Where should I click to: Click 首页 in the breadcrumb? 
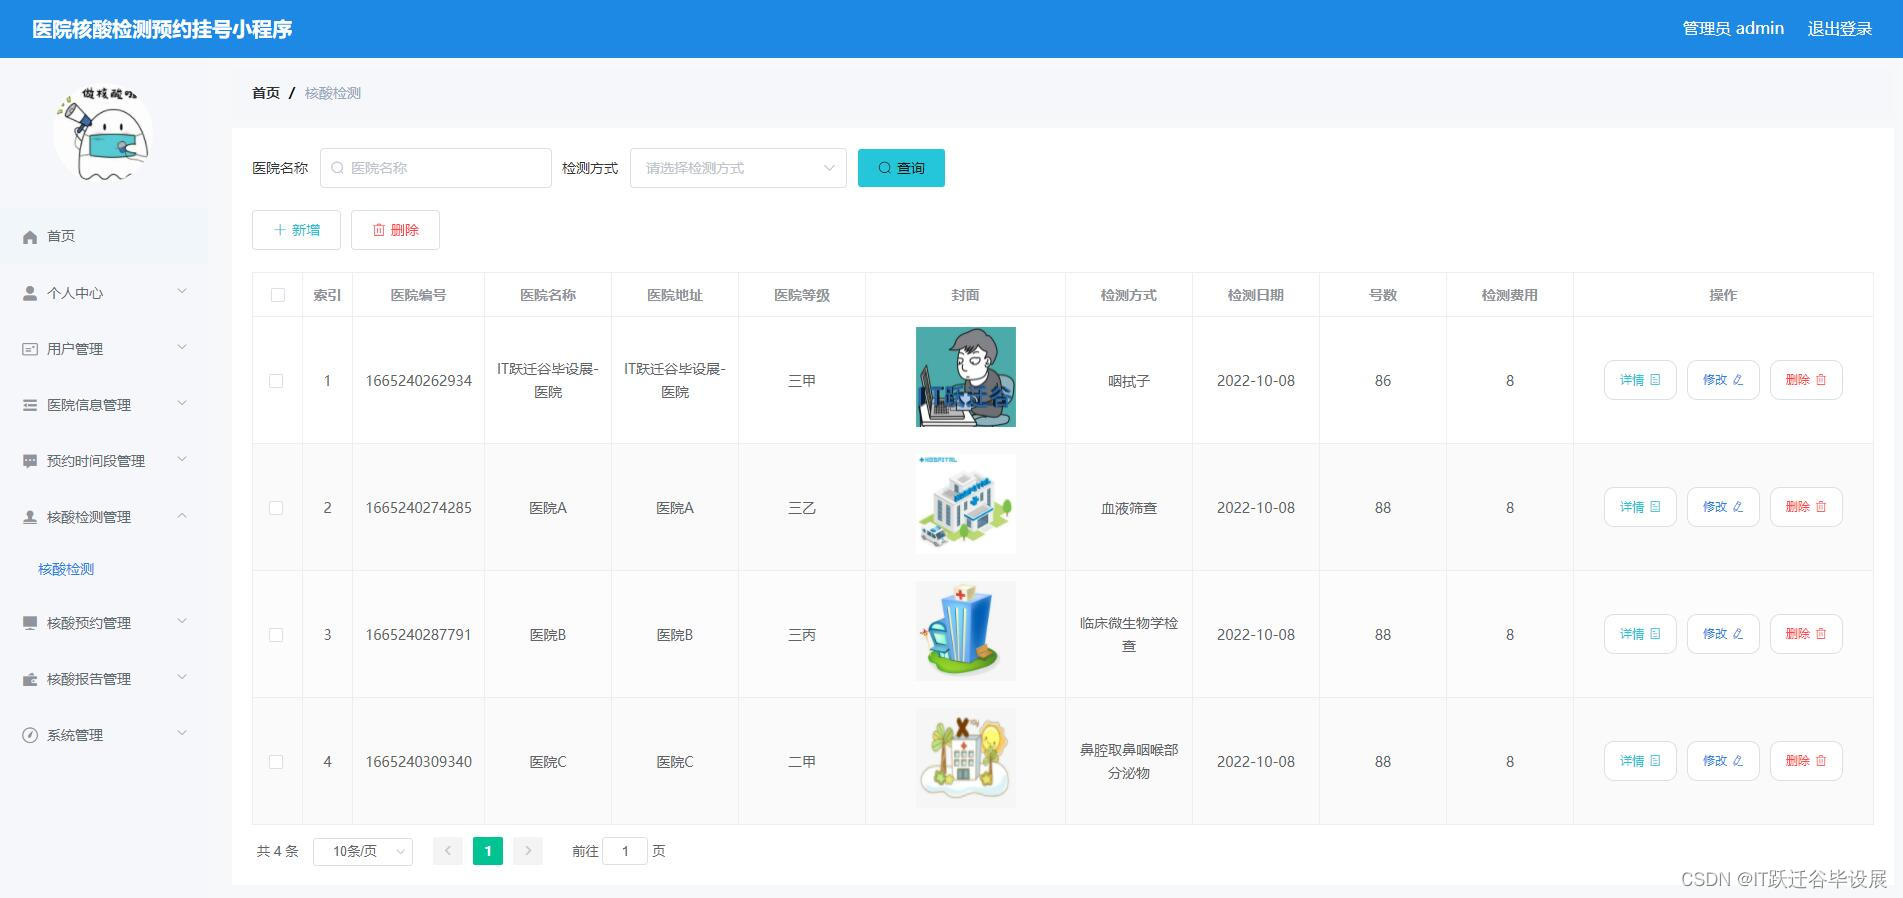(266, 93)
